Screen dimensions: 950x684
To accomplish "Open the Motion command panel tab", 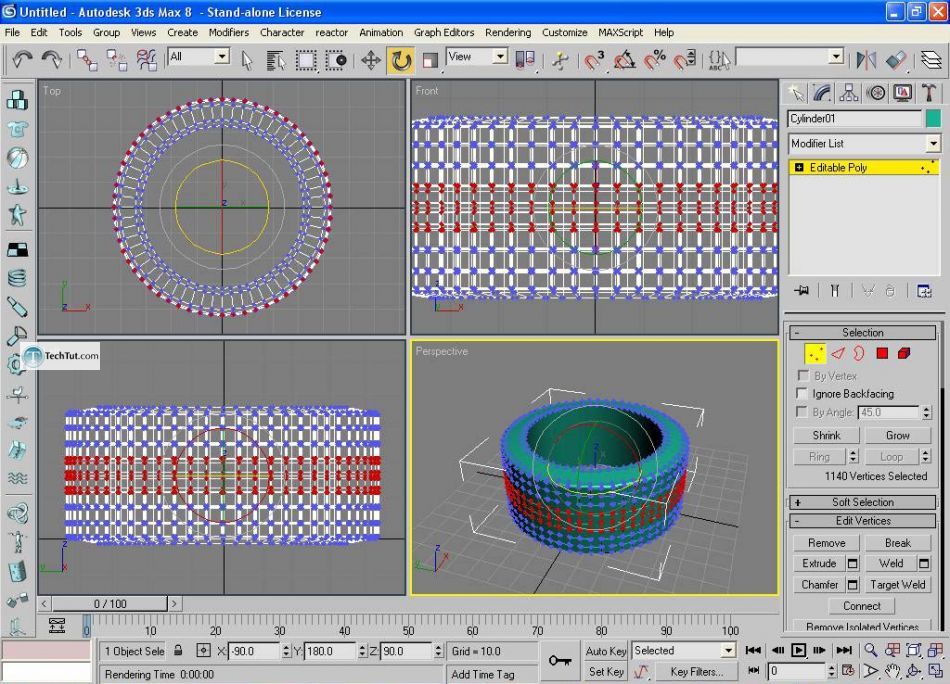I will [x=875, y=93].
